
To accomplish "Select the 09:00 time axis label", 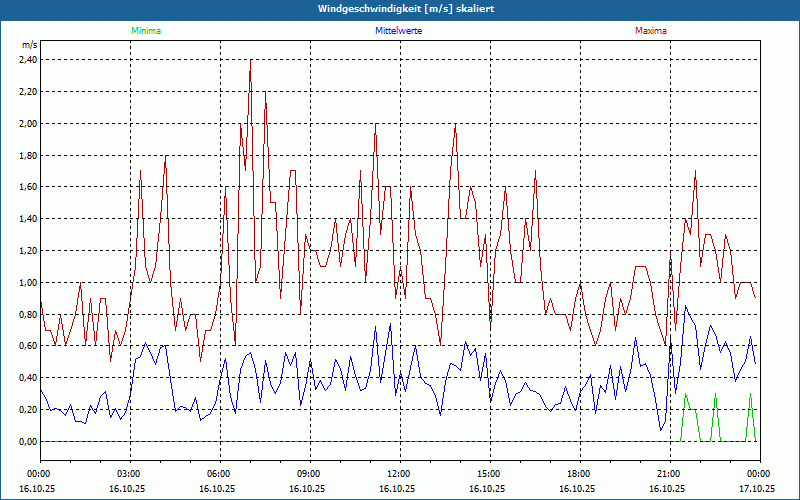I will pos(309,473).
